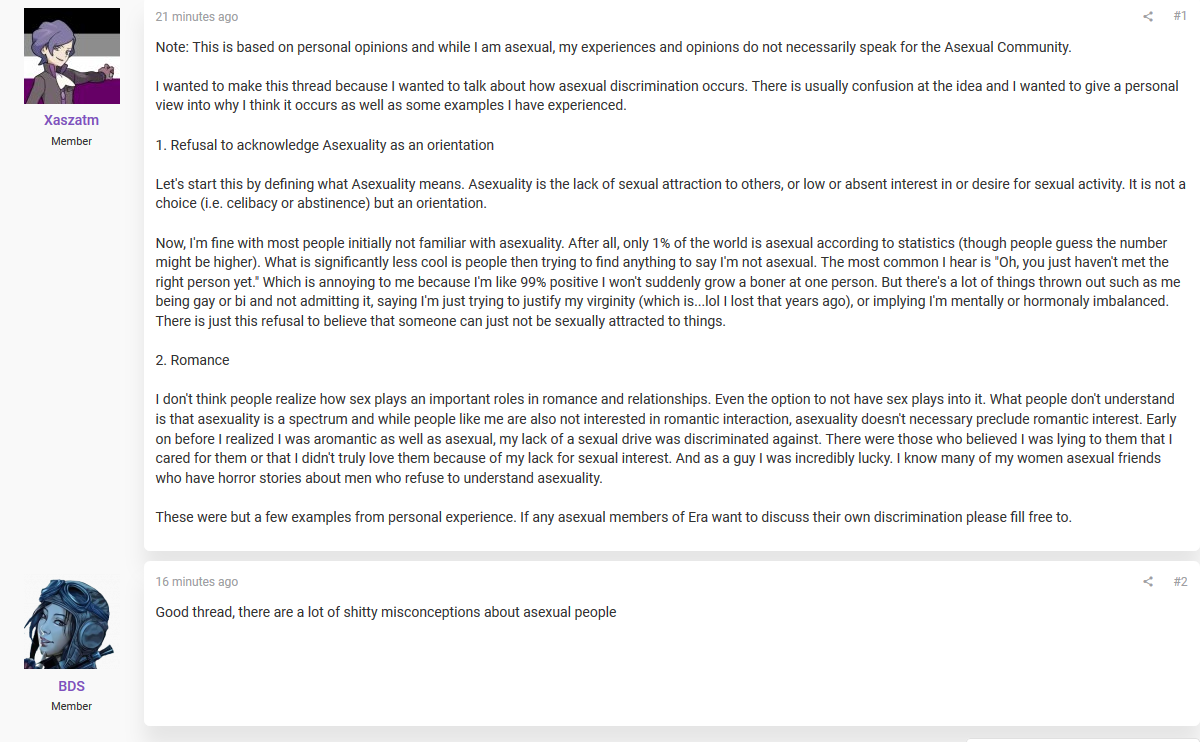Open the BDS username profile link
The width and height of the screenshot is (1200, 742).
tap(72, 686)
